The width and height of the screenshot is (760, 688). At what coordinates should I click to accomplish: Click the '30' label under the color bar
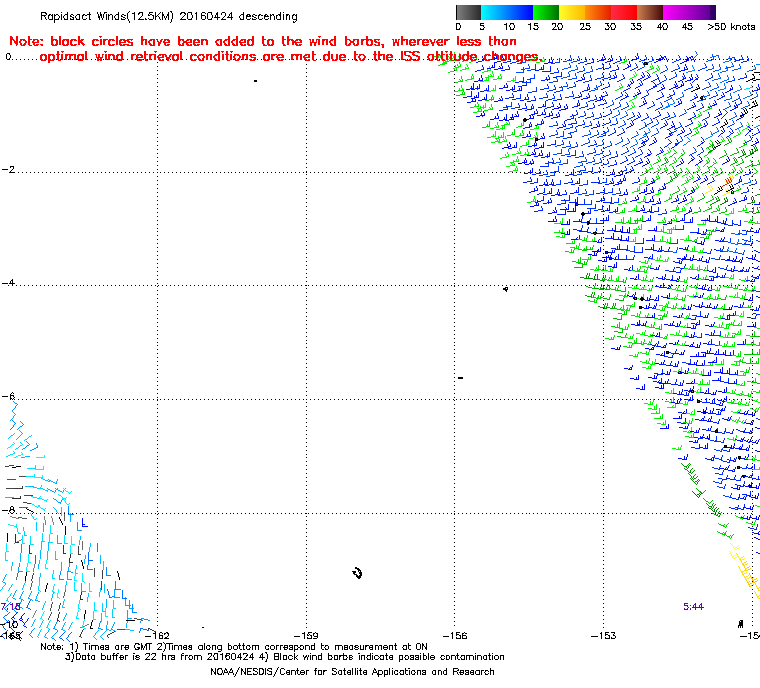coord(610,27)
